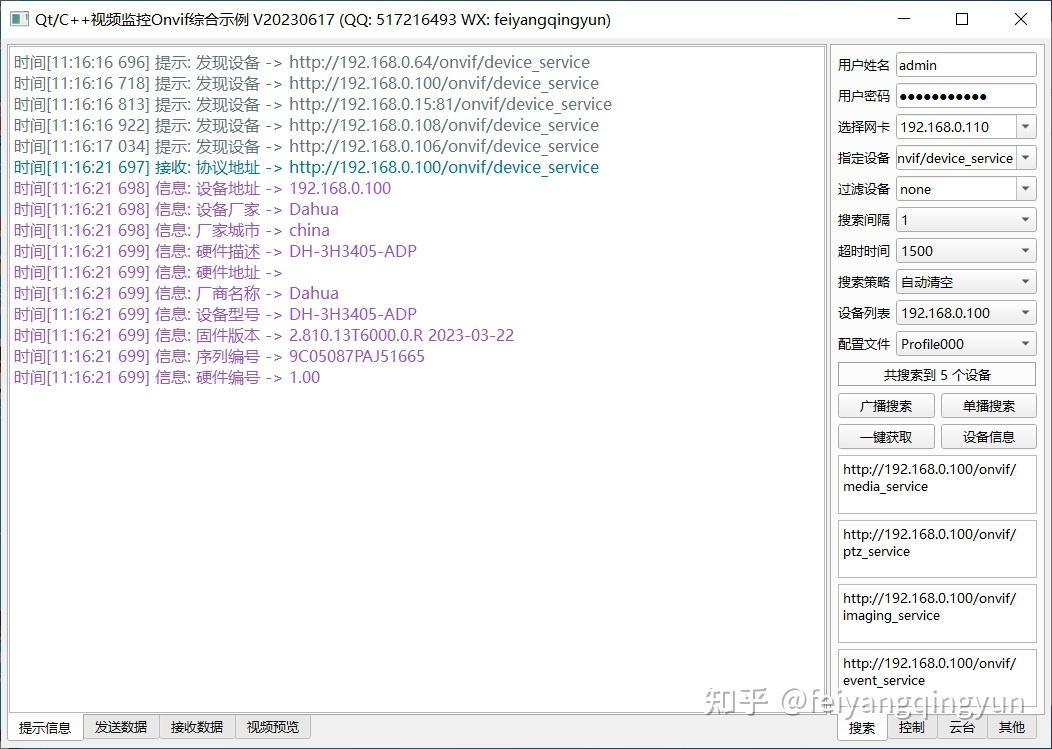The width and height of the screenshot is (1052, 749).
Task: Switch to the 云台 PTZ tab
Action: point(961,727)
